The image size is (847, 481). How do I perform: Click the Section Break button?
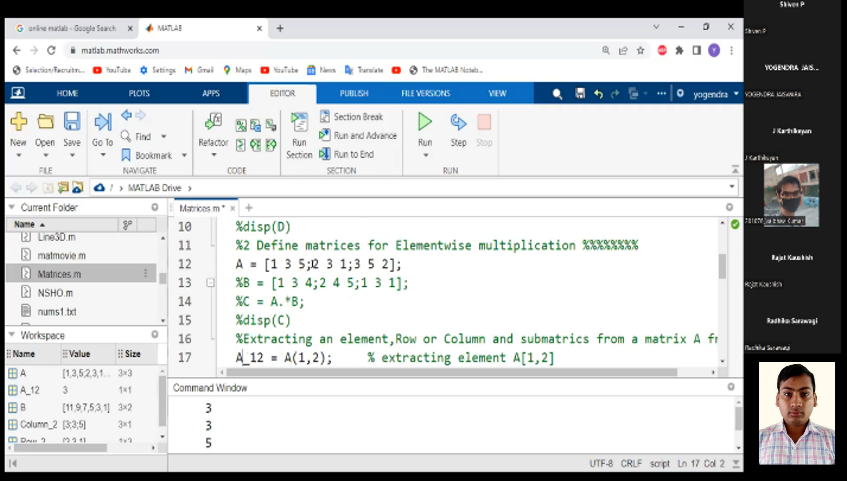click(351, 117)
